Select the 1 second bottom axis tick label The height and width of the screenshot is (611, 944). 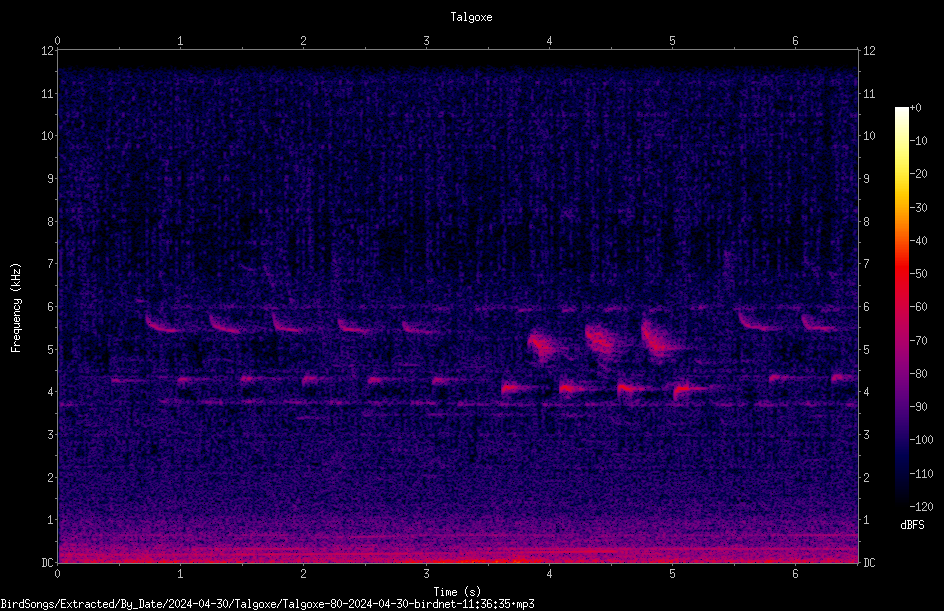pyautogui.click(x=180, y=574)
